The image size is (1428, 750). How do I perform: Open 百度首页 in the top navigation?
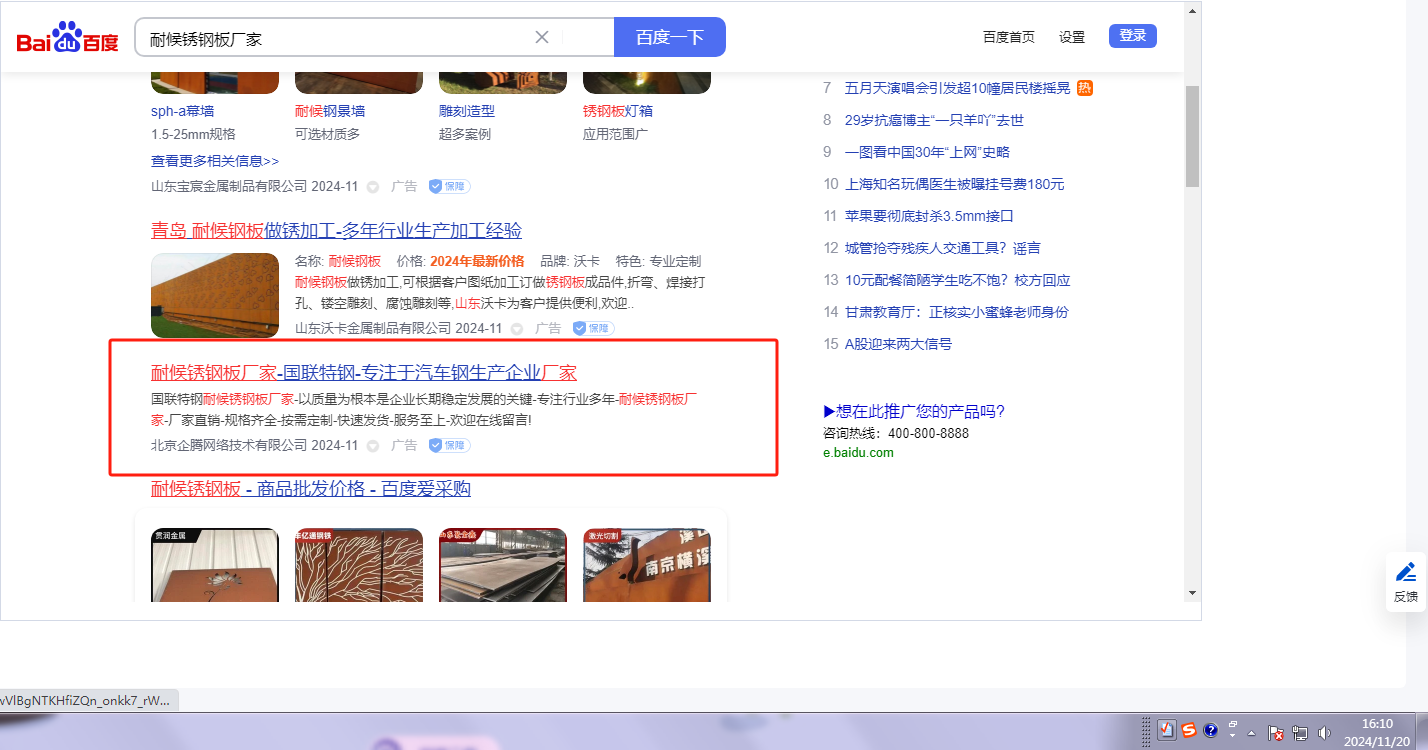point(1009,37)
